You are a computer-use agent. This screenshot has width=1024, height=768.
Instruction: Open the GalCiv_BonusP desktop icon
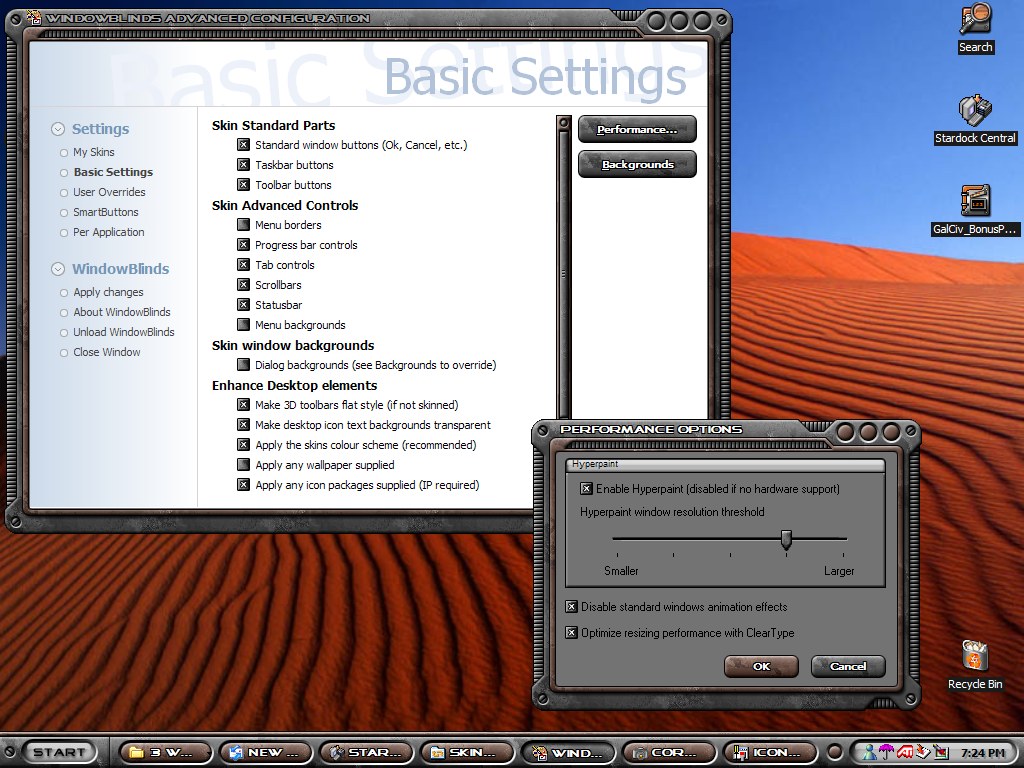(x=975, y=210)
